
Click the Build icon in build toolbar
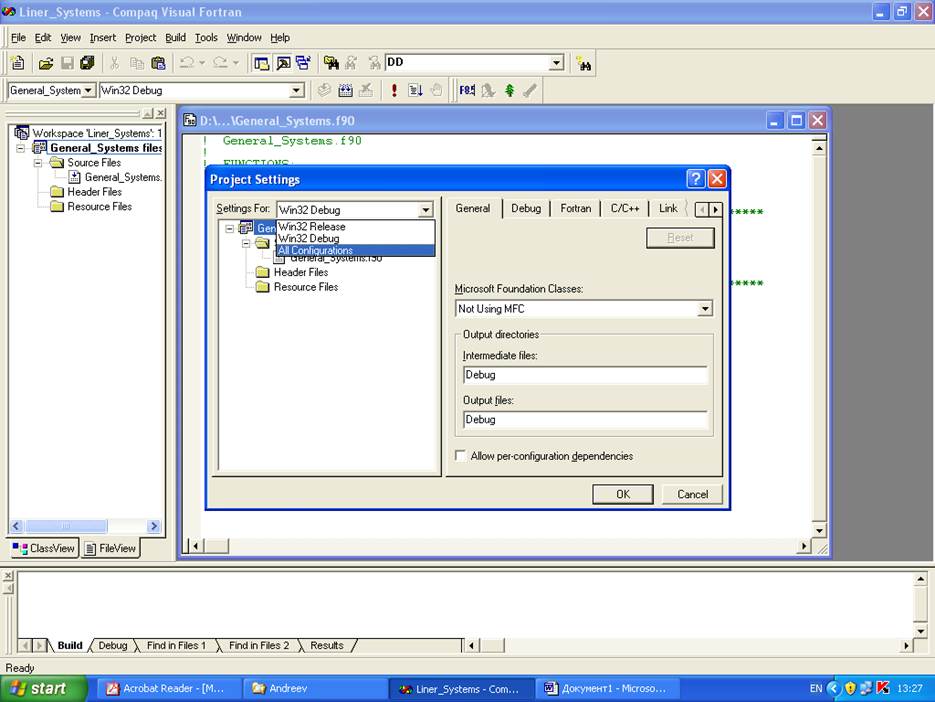(x=345, y=90)
